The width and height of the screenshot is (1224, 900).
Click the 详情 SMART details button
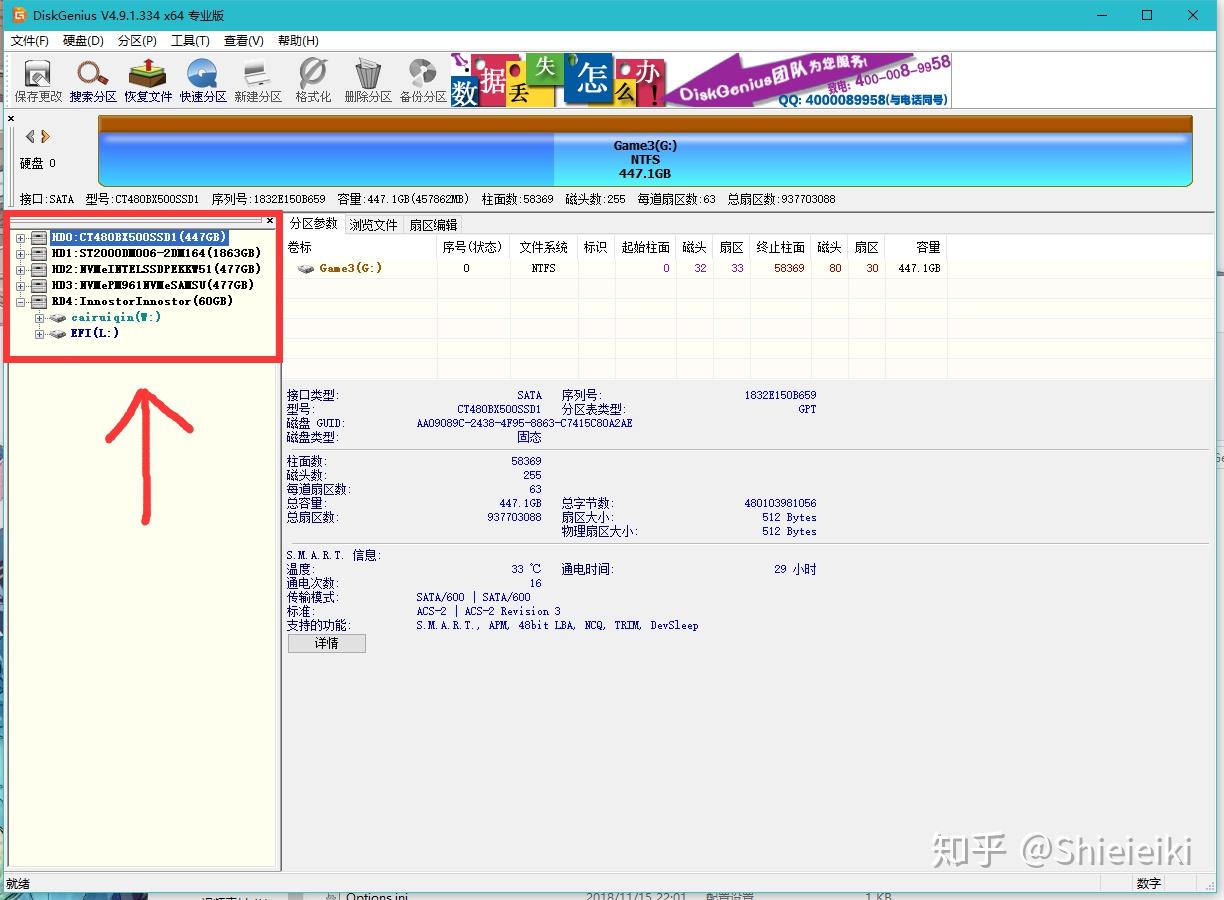[326, 643]
